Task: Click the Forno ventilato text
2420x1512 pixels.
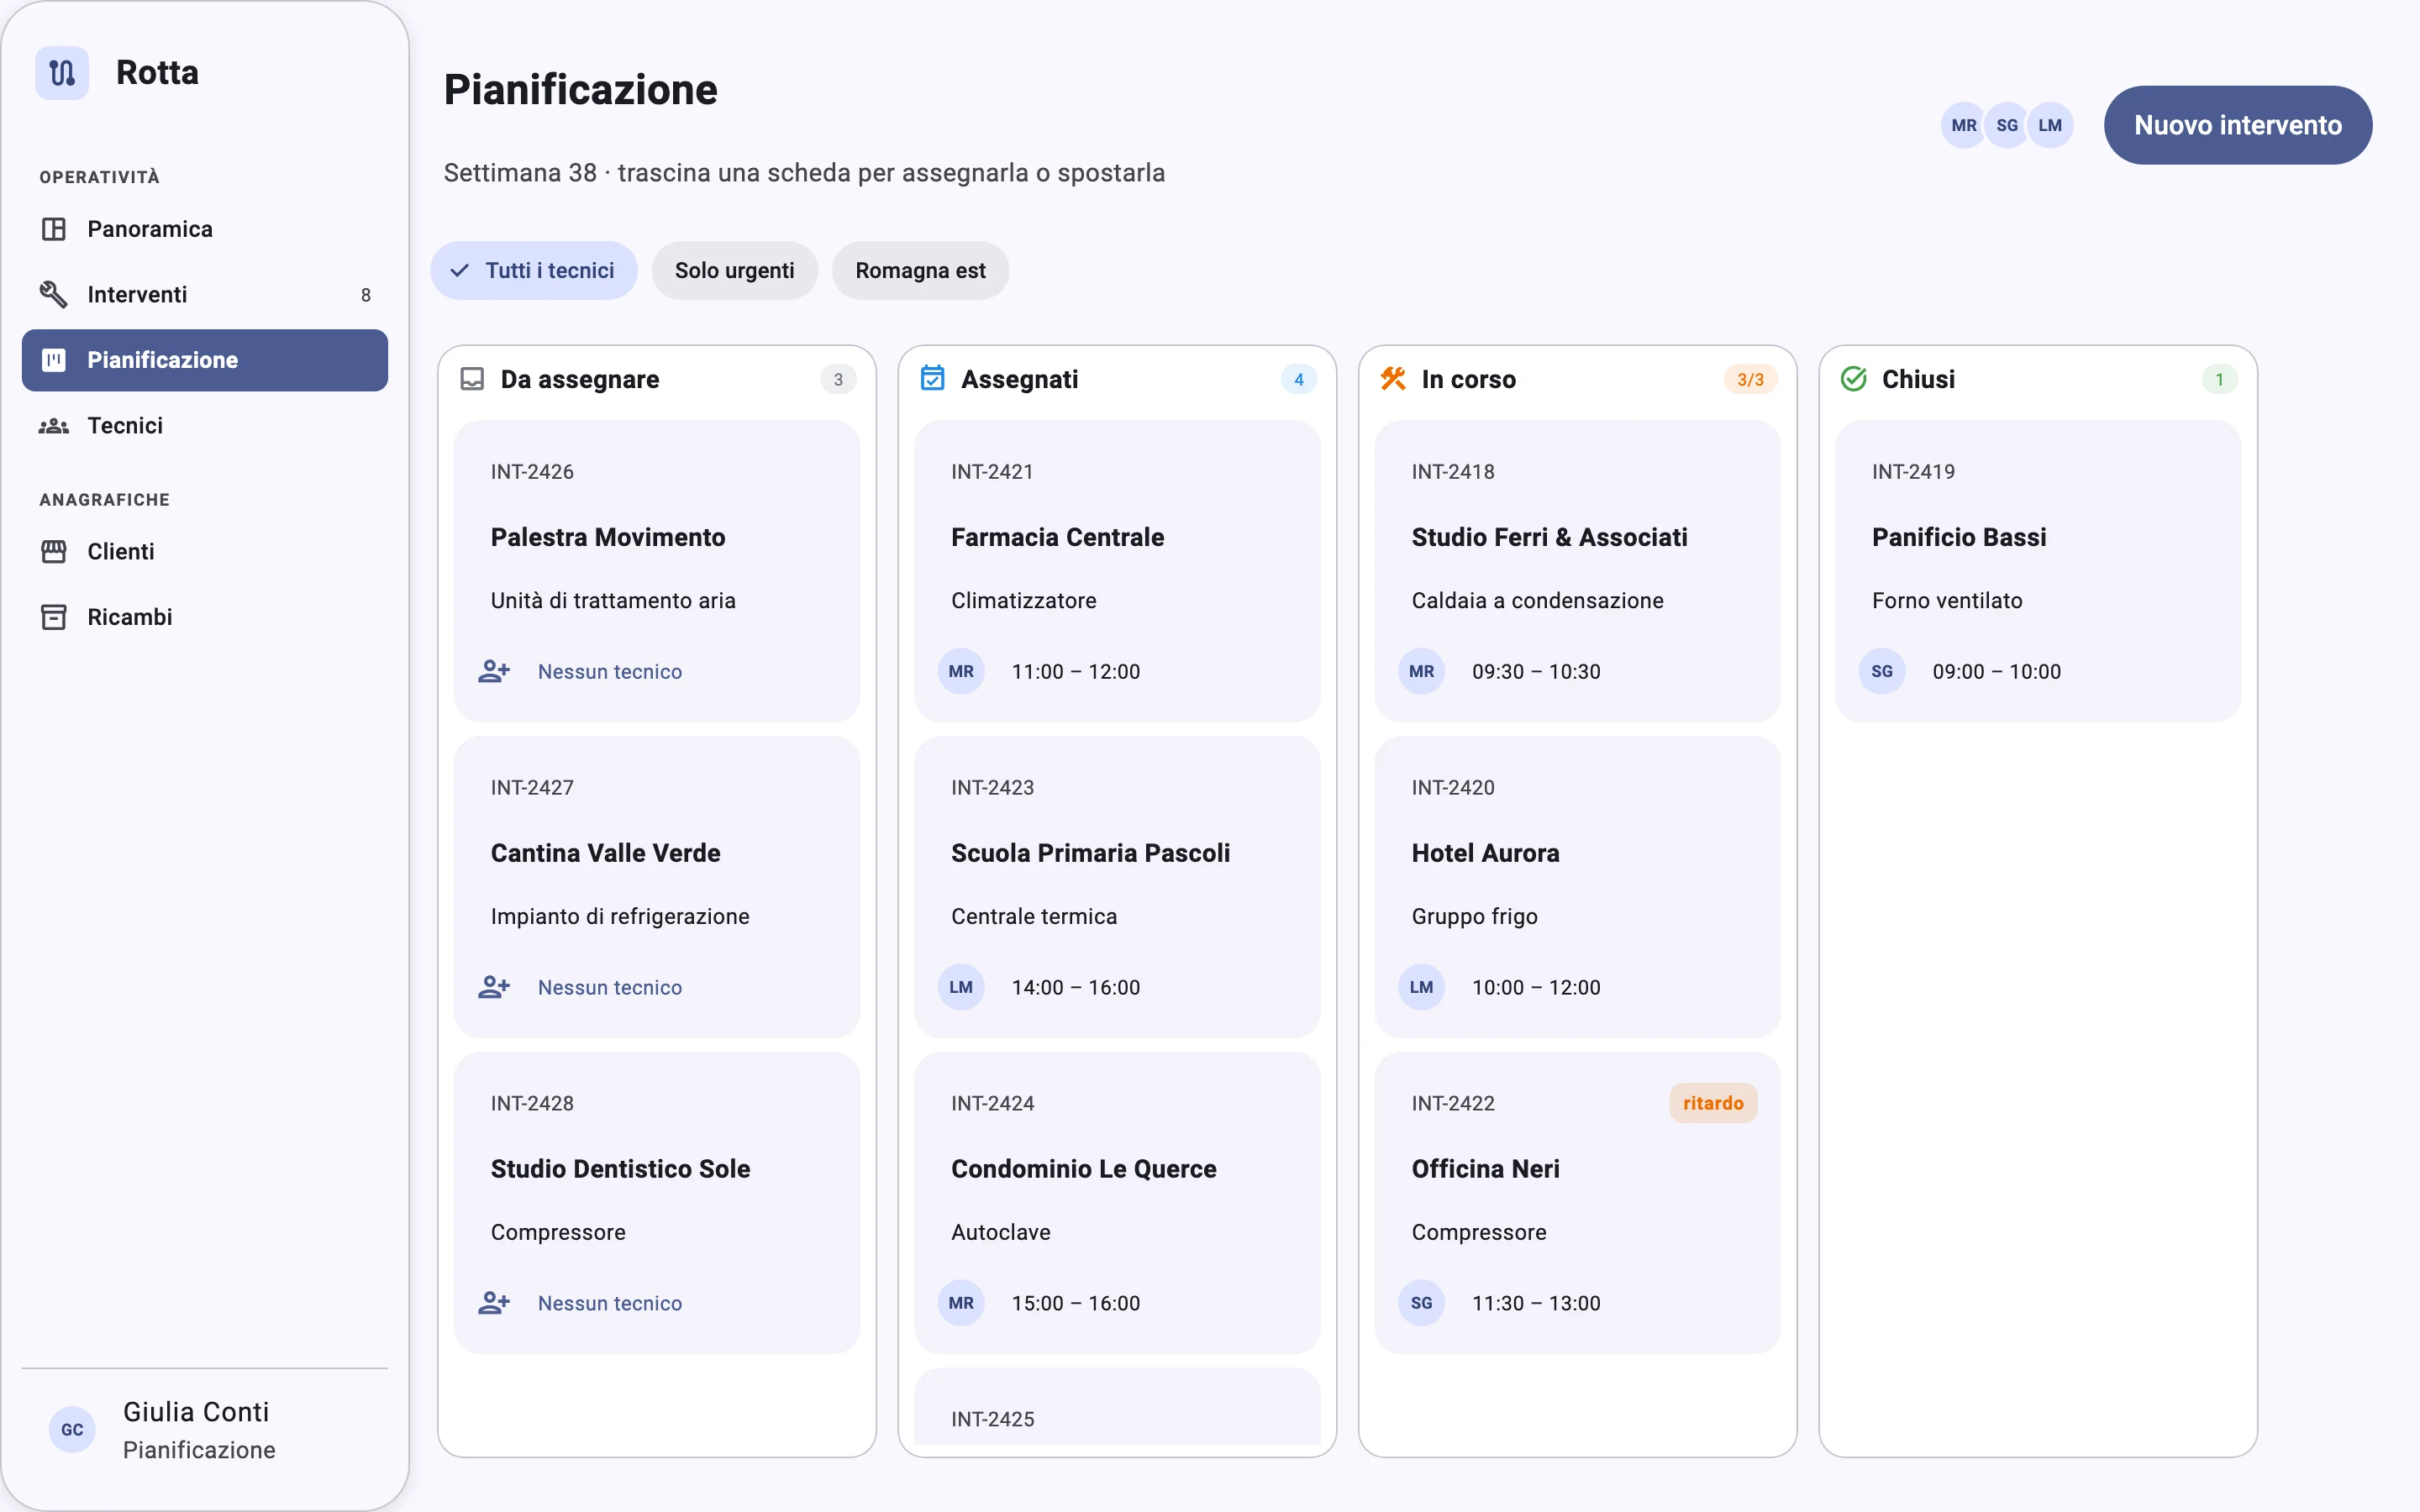Action: 1947,601
